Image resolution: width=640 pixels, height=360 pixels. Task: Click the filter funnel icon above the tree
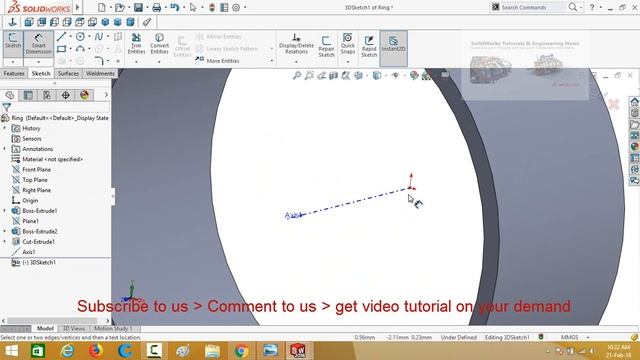coord(7,107)
